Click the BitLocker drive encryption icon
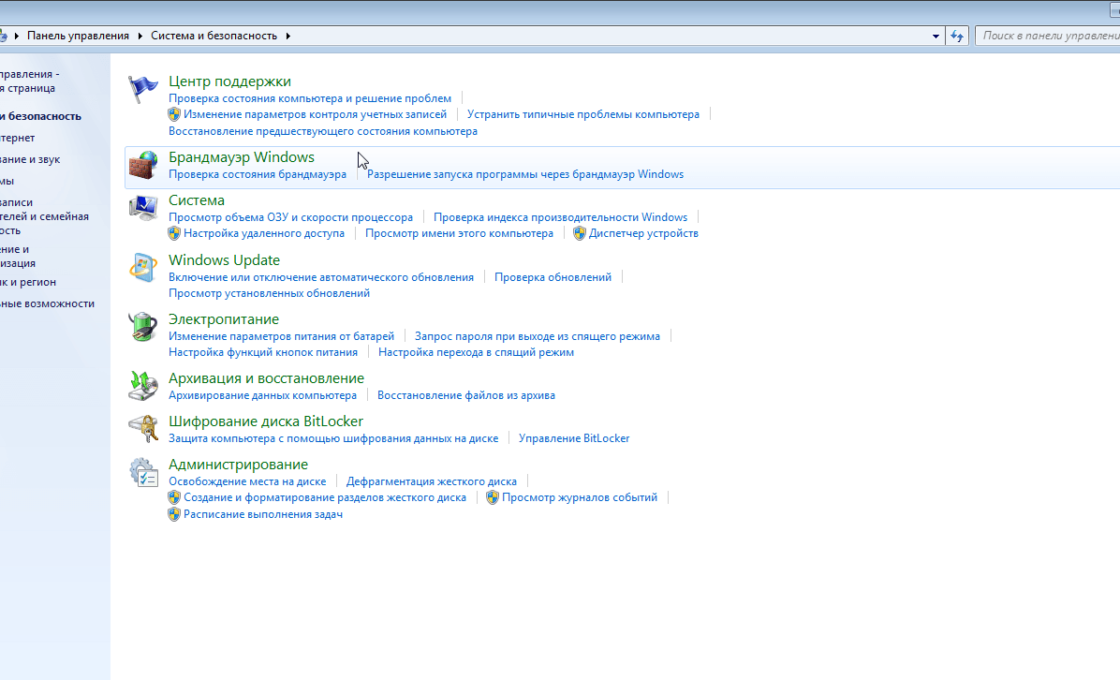 pos(144,429)
